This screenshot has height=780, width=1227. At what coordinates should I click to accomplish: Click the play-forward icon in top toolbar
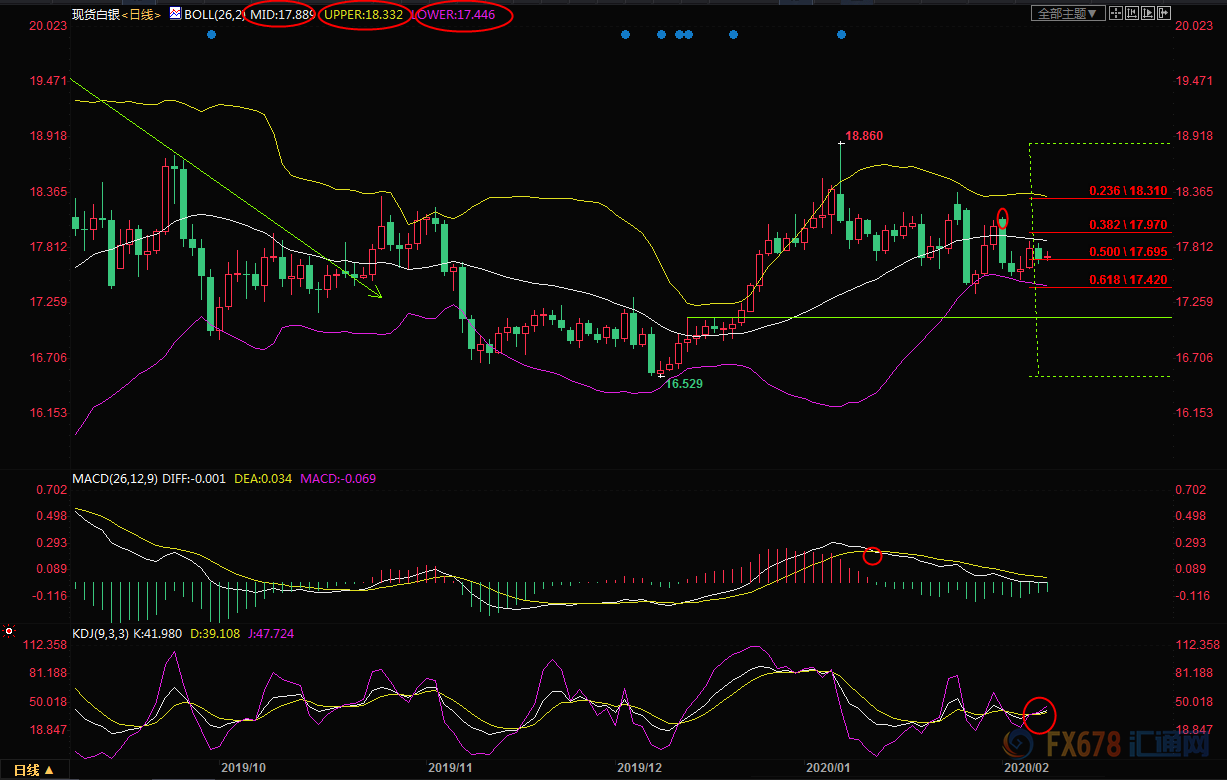(1148, 13)
